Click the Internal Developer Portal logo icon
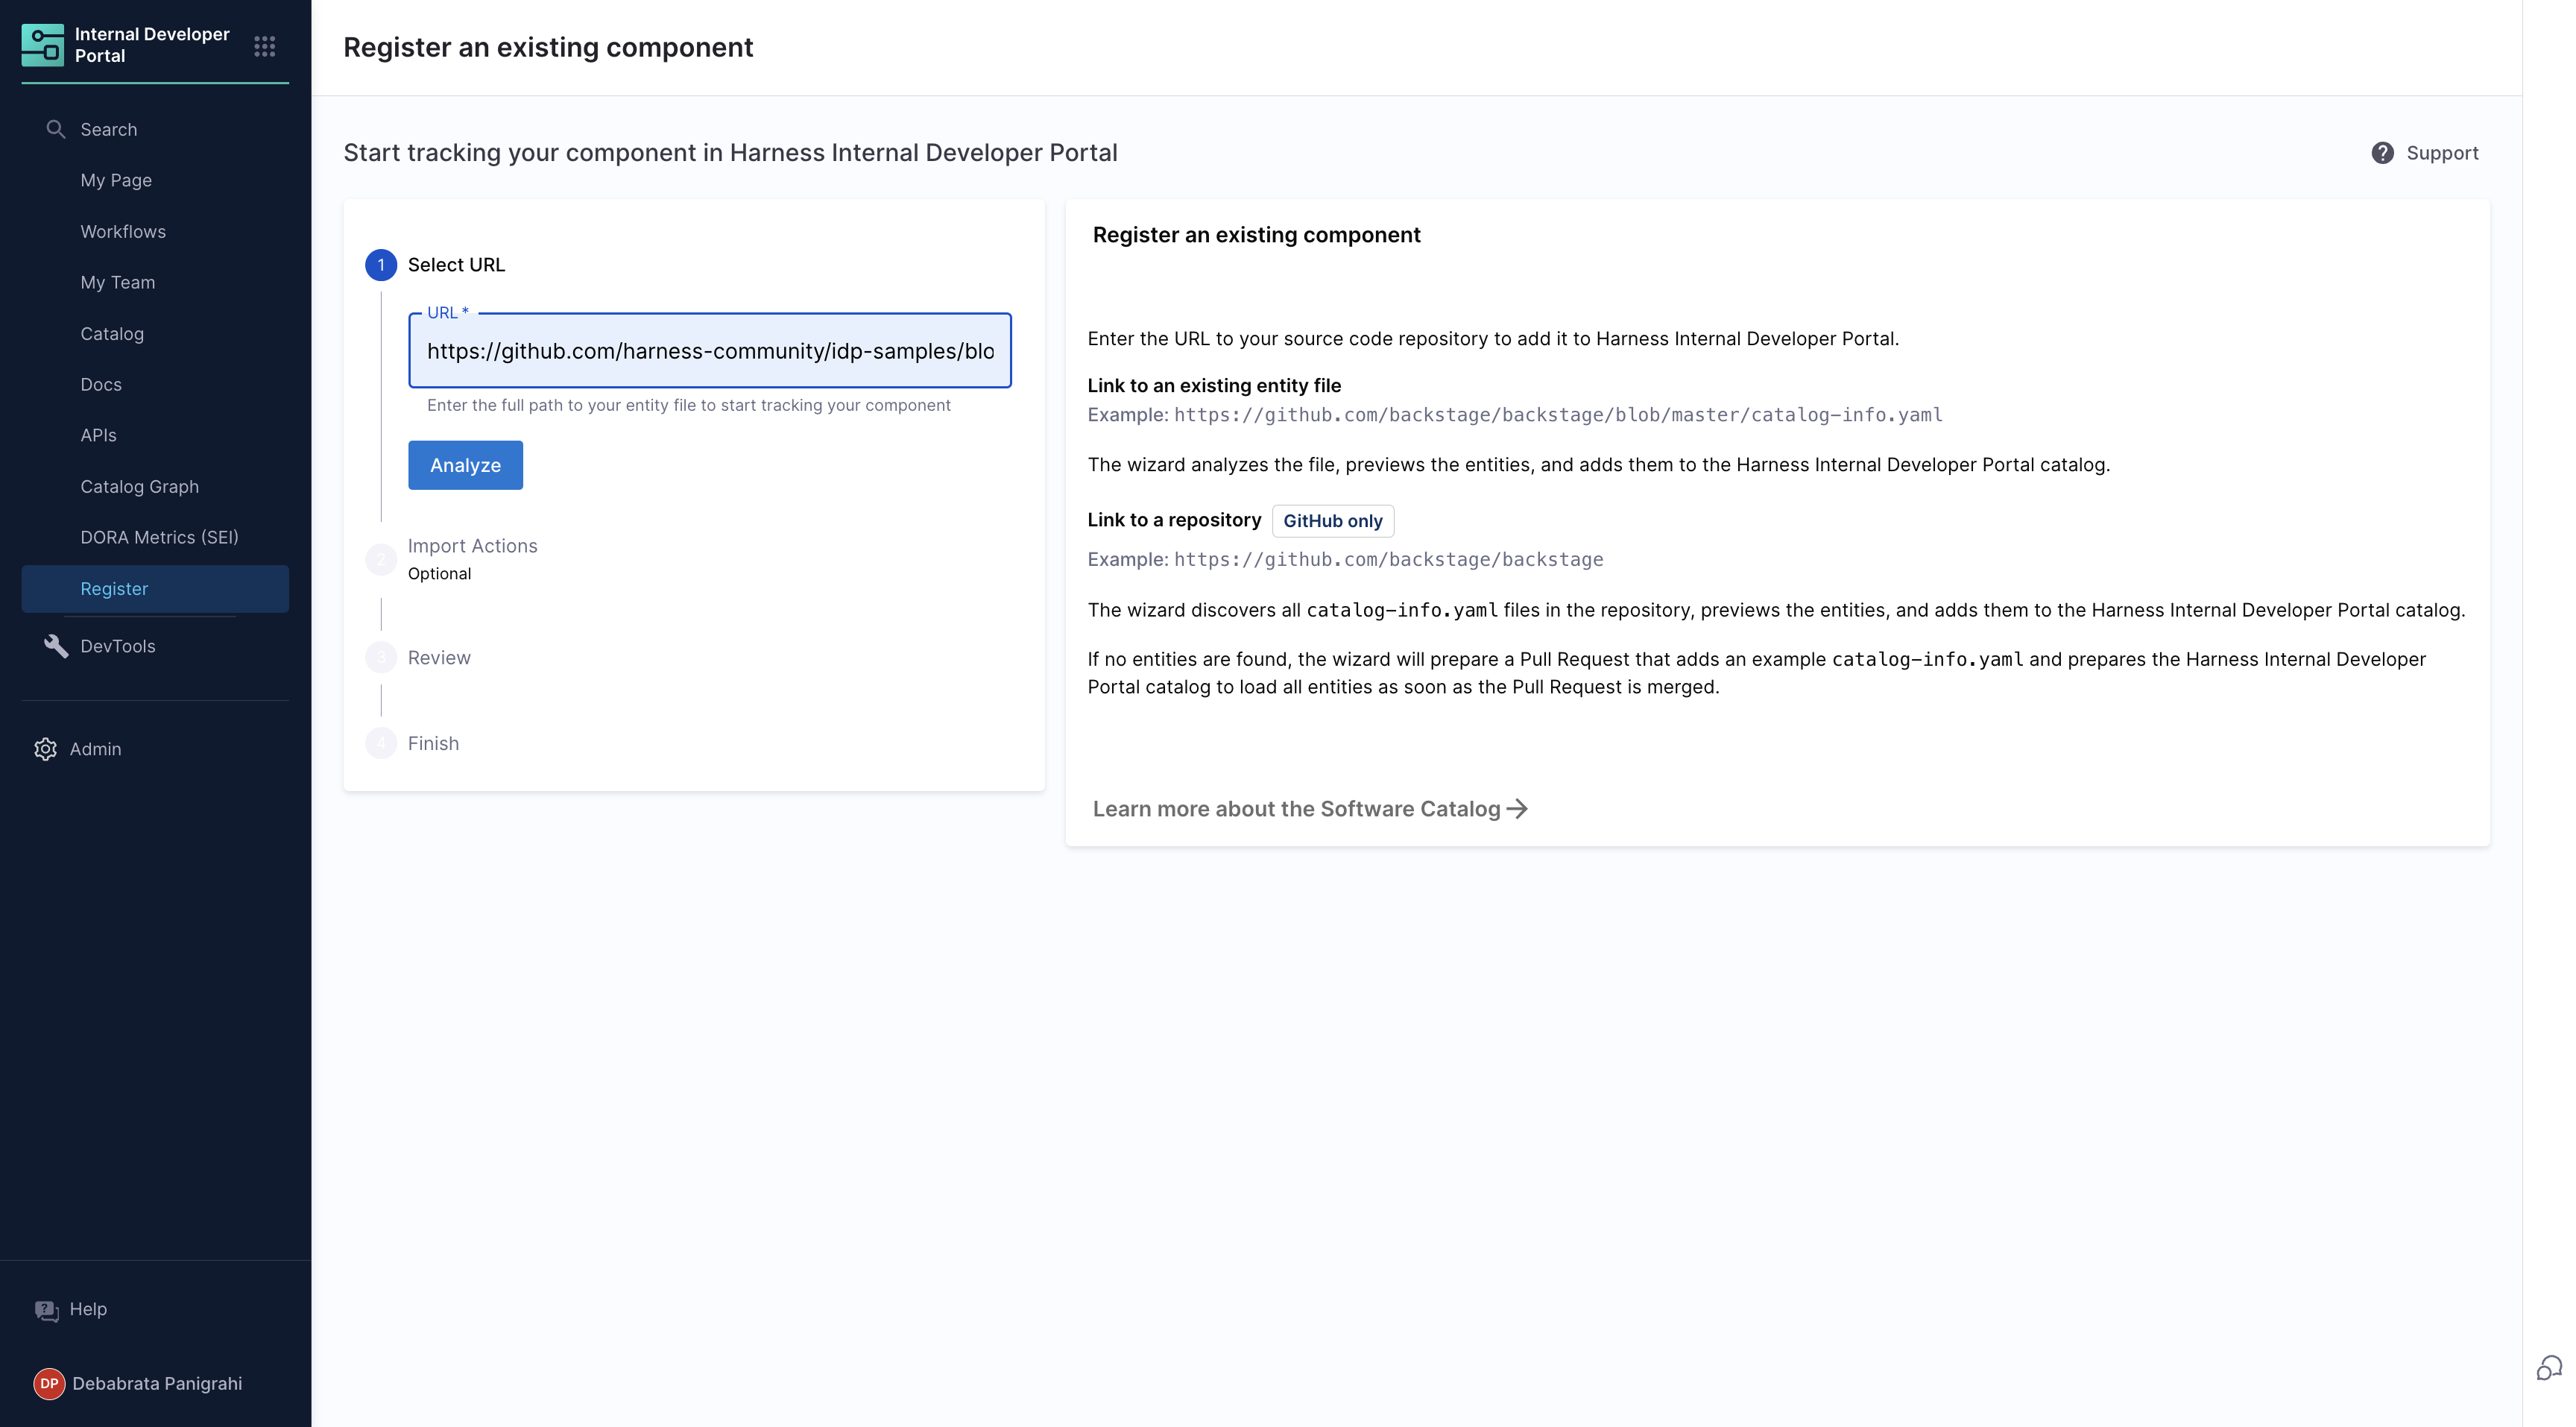The height and width of the screenshot is (1427, 2576). (x=42, y=46)
